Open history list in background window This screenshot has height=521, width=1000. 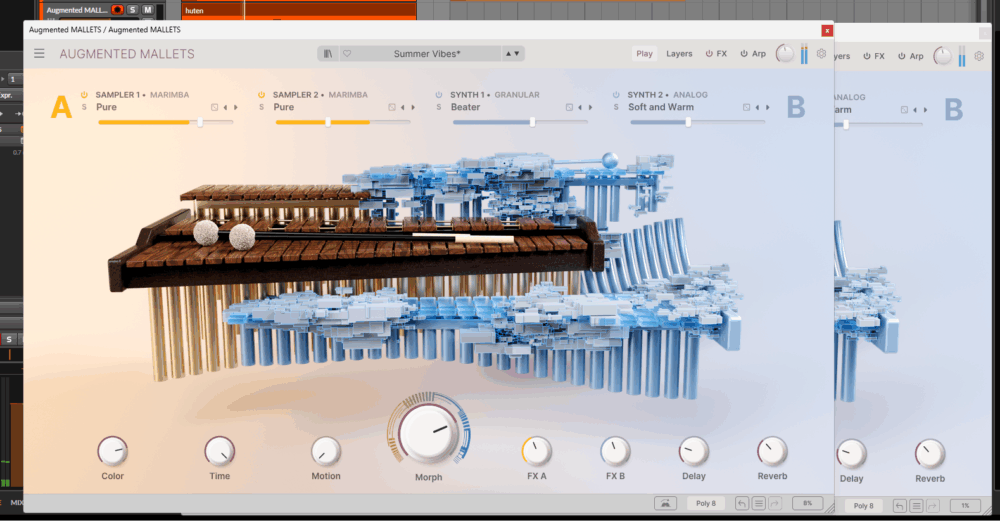pos(916,506)
